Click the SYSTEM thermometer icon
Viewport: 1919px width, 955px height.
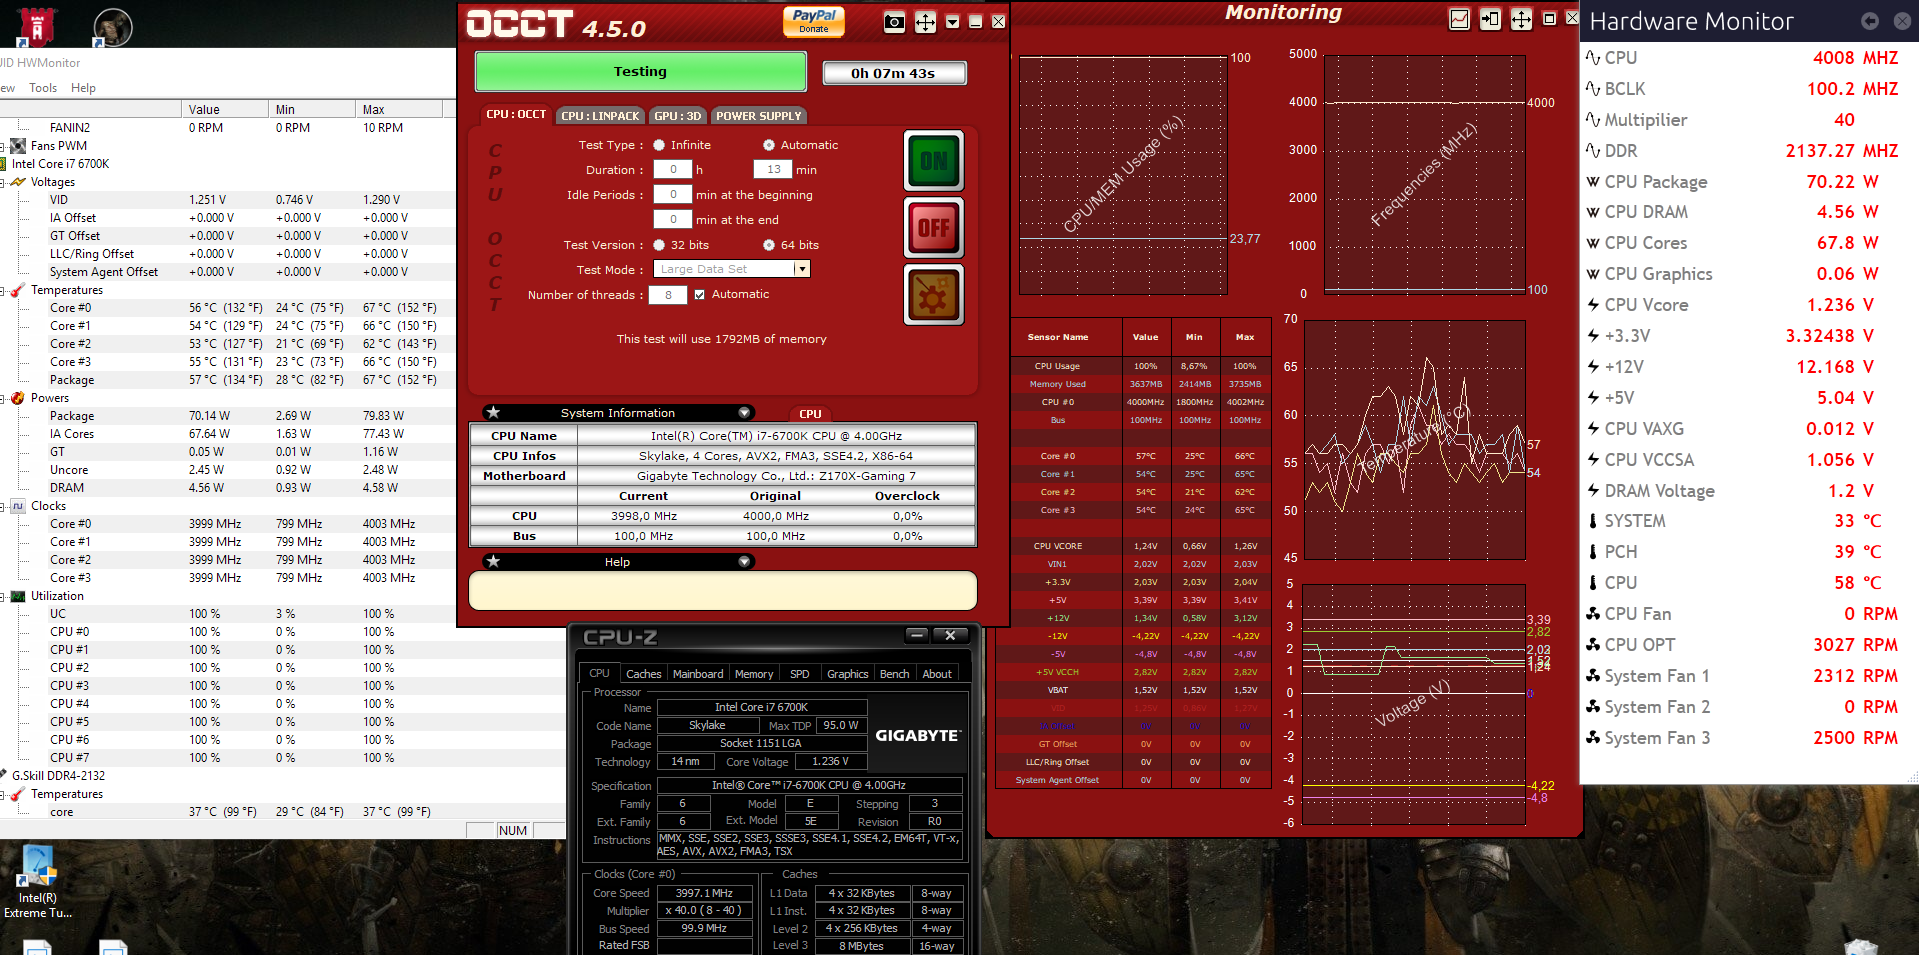(x=1593, y=521)
